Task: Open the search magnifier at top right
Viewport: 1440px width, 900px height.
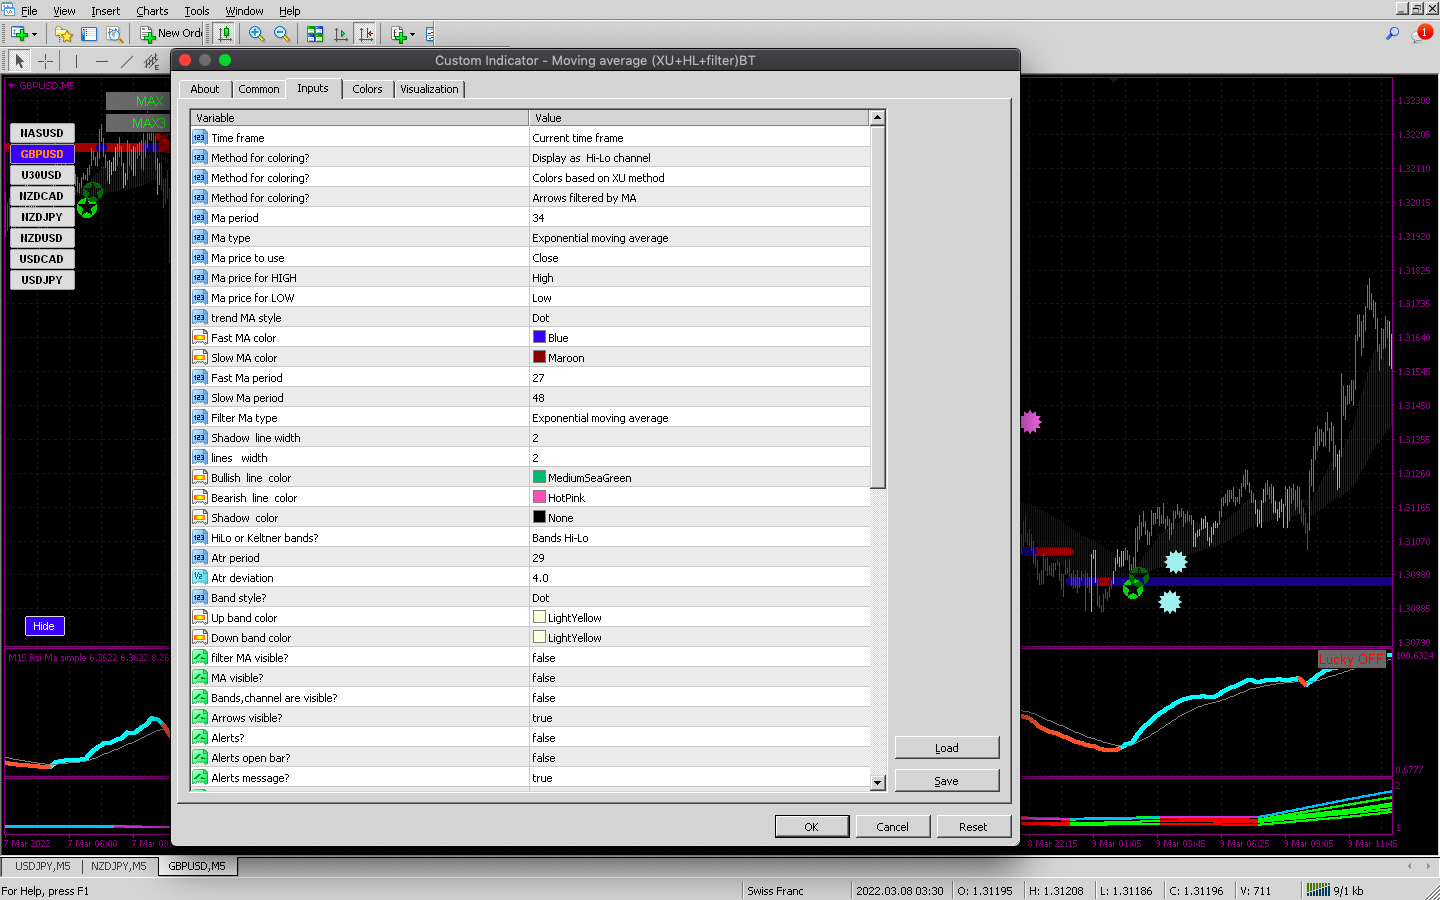Action: pos(1392,34)
